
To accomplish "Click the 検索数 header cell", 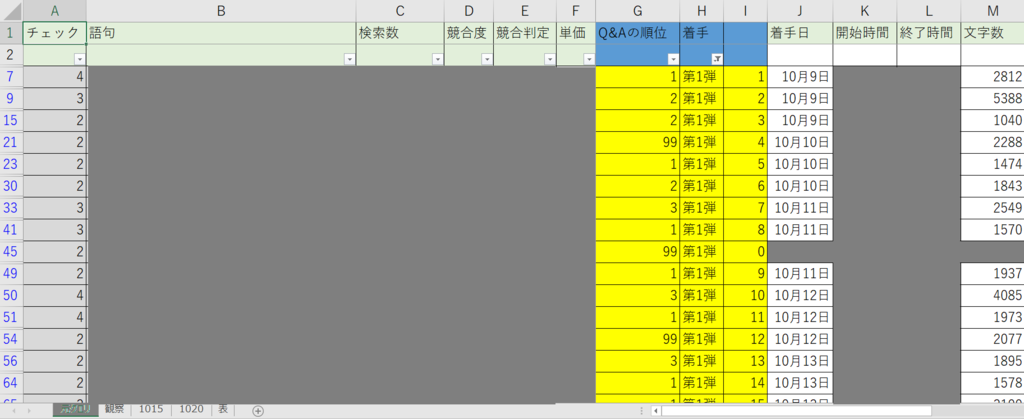I will click(400, 33).
